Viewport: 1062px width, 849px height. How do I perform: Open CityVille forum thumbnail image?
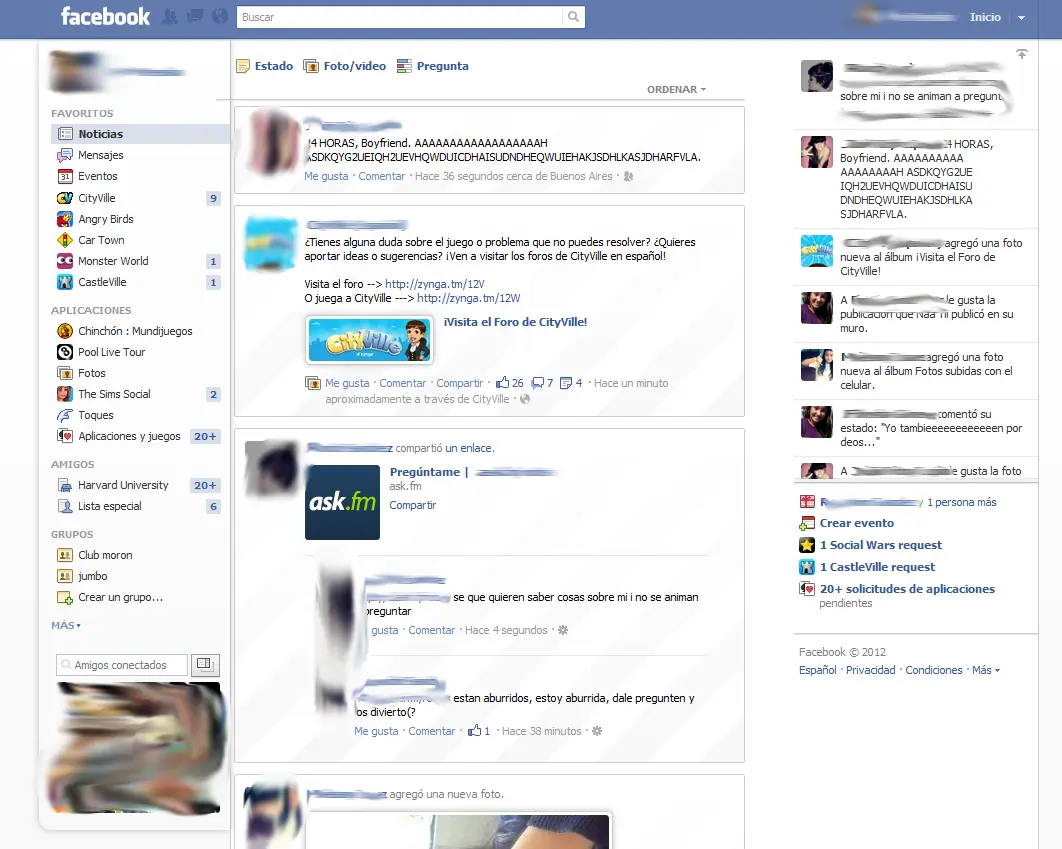369,340
